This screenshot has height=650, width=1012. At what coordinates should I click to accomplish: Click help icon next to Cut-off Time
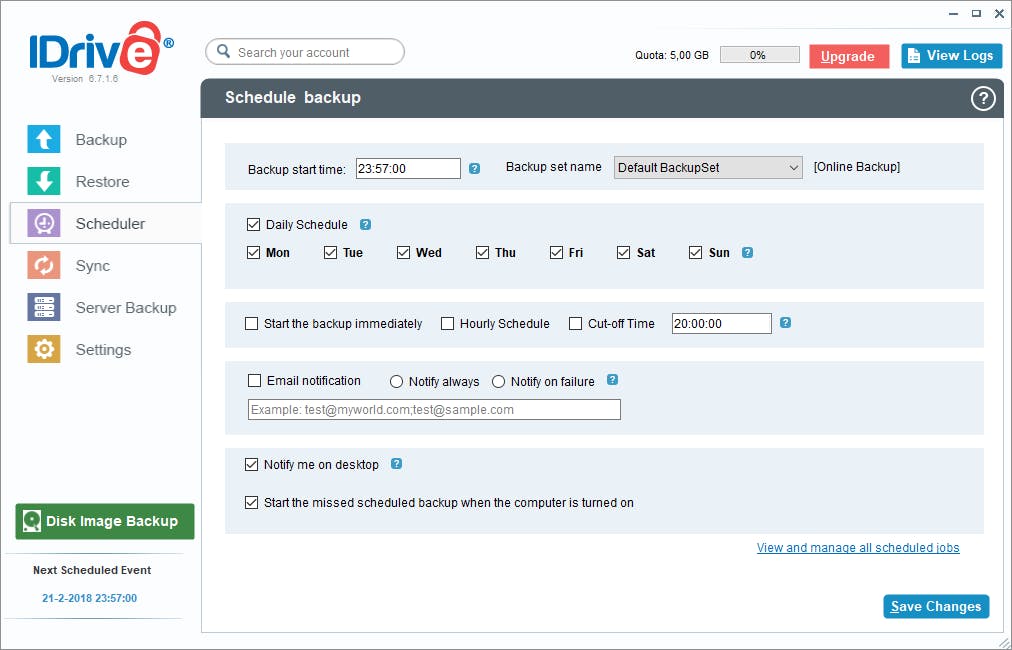pyautogui.click(x=786, y=323)
